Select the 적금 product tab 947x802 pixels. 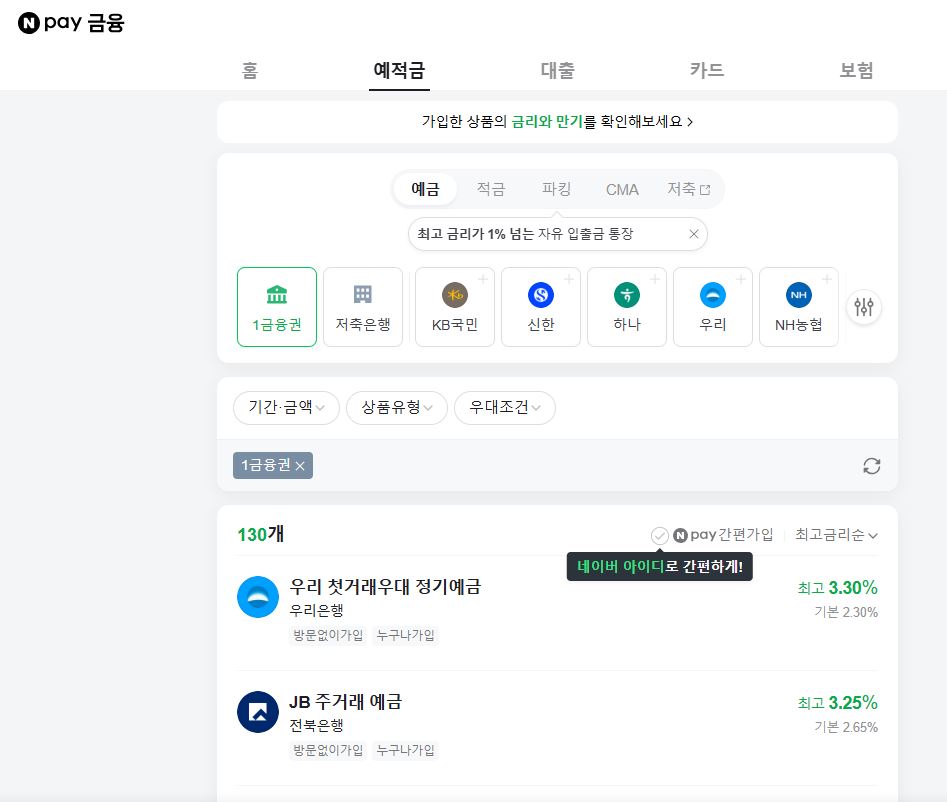tap(490, 189)
